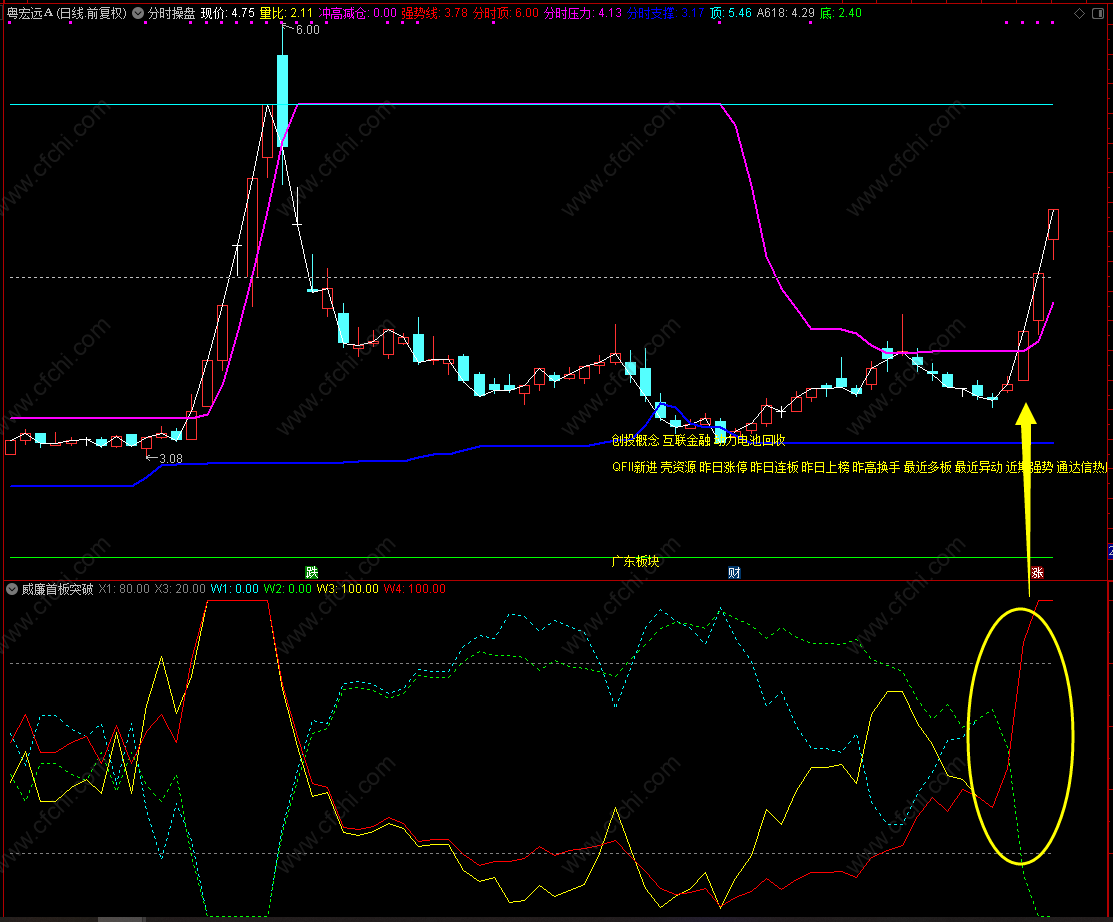The image size is (1113, 922).
Task: Click the 分时压力: 4.13 readout
Action: click(583, 13)
